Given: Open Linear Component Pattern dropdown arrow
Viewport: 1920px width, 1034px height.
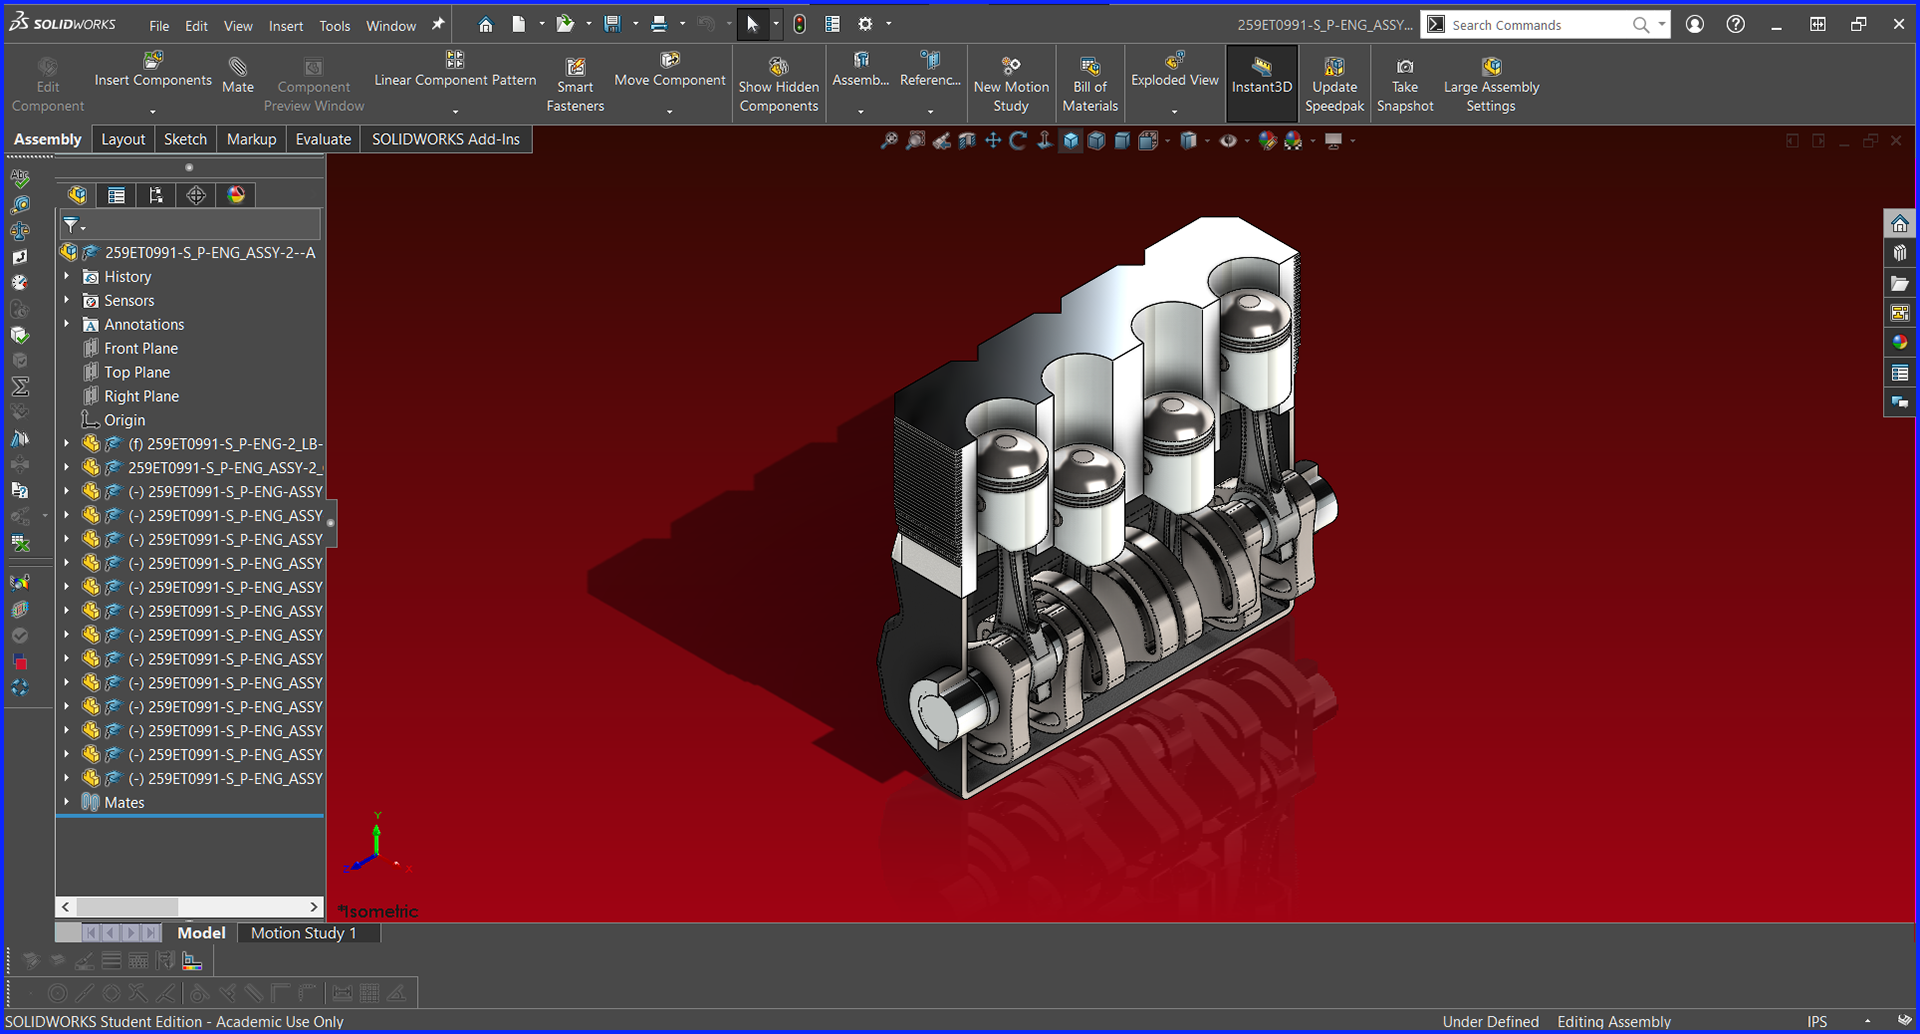Looking at the screenshot, I should tap(455, 111).
